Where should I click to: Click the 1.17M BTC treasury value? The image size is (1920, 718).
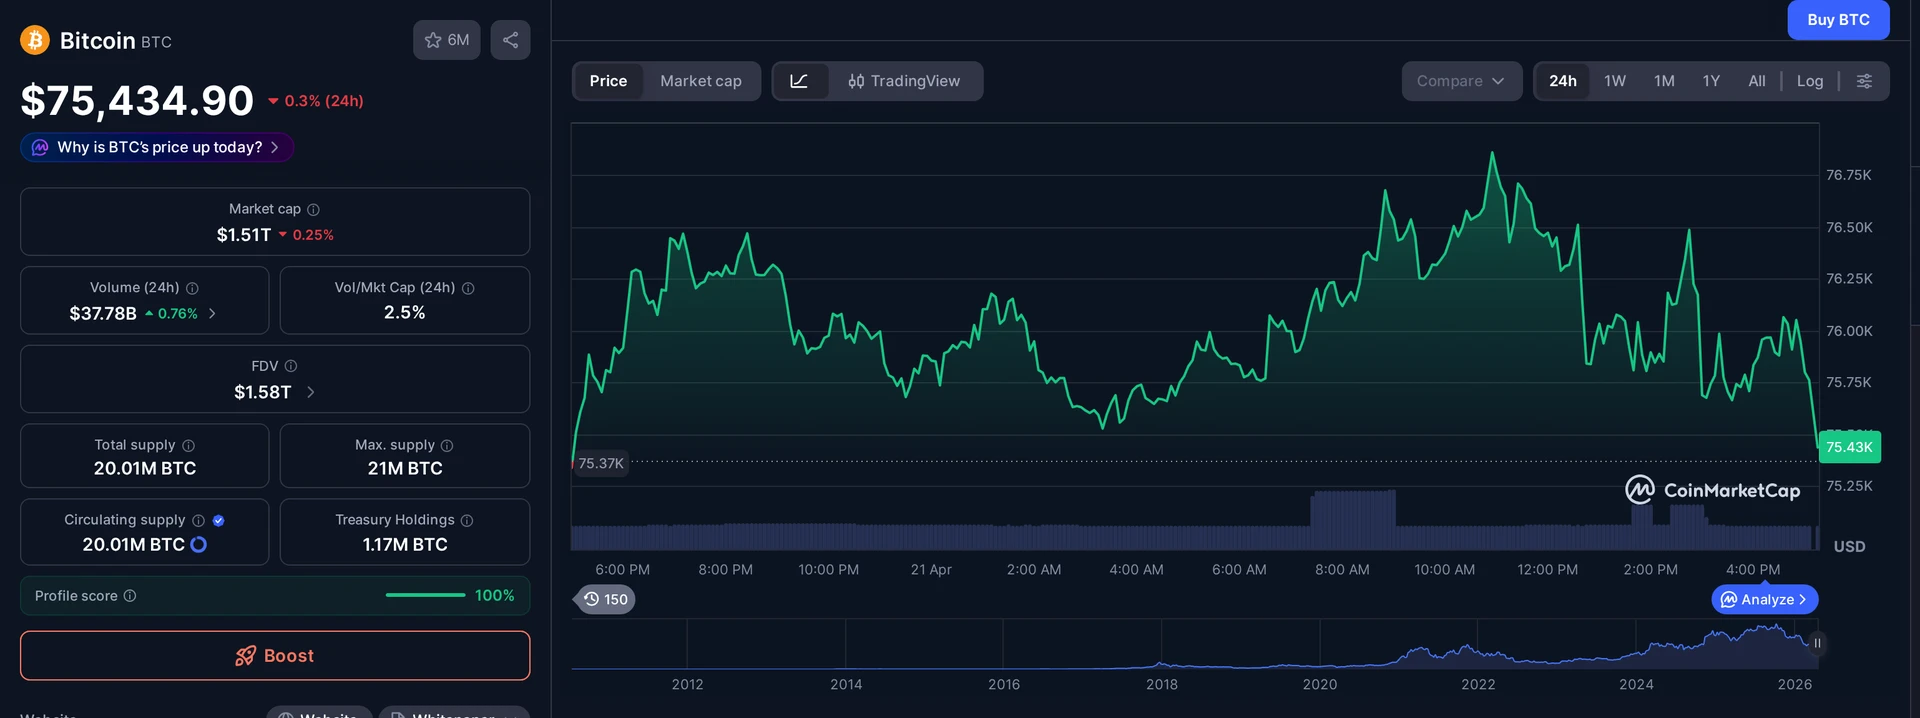pos(405,544)
